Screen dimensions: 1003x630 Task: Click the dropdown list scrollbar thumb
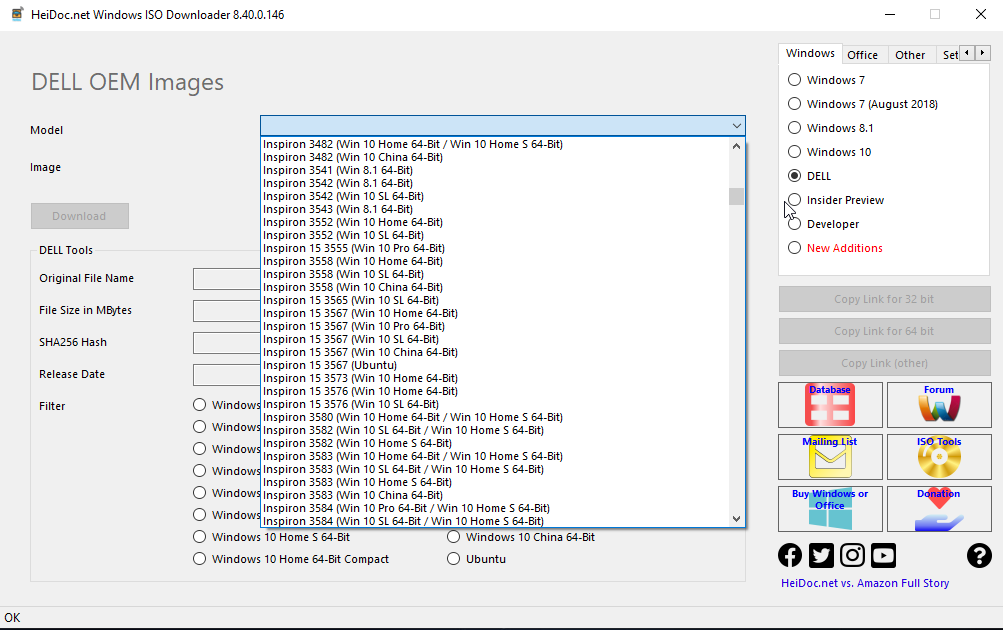(736, 196)
